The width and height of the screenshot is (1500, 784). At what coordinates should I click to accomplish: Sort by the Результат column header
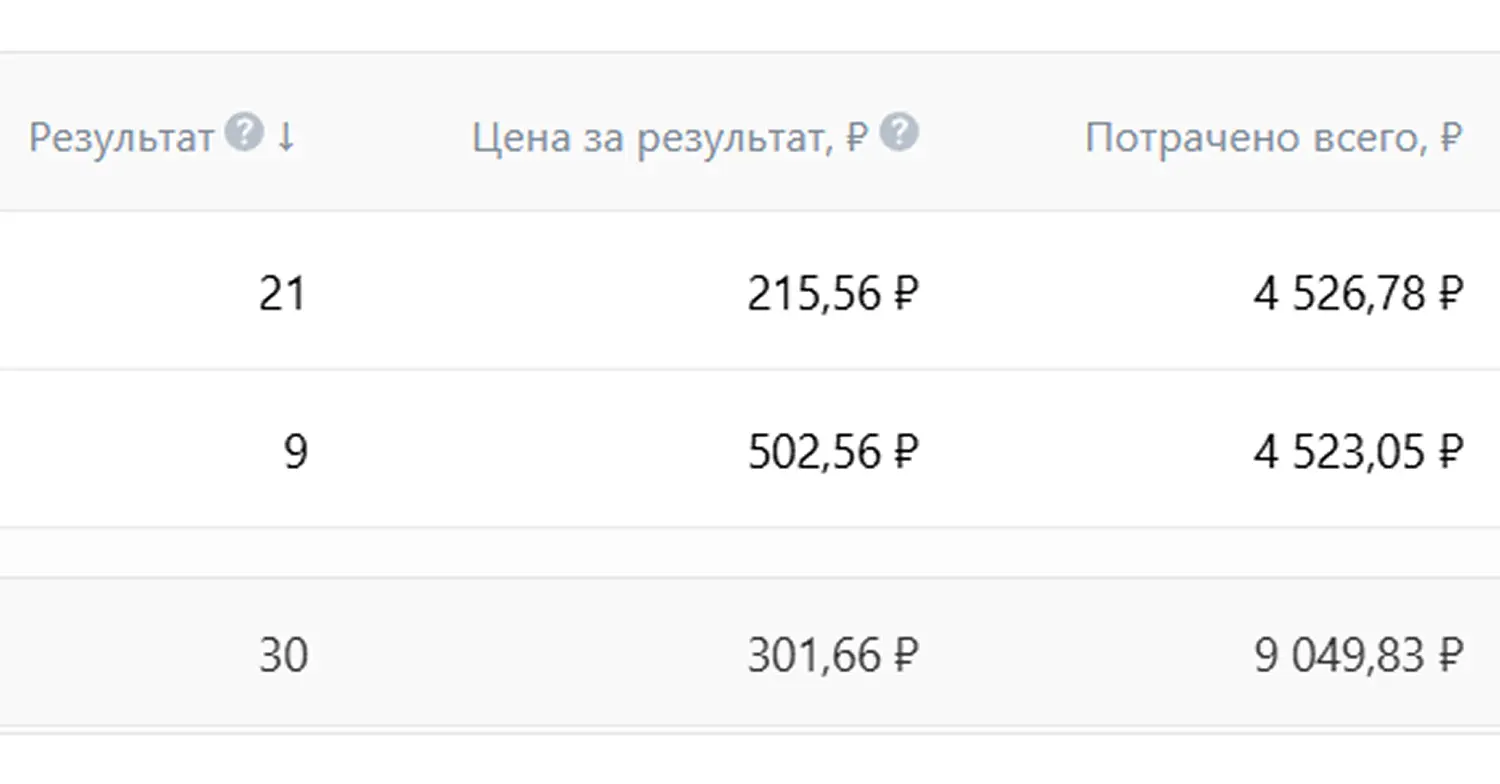pos(121,138)
